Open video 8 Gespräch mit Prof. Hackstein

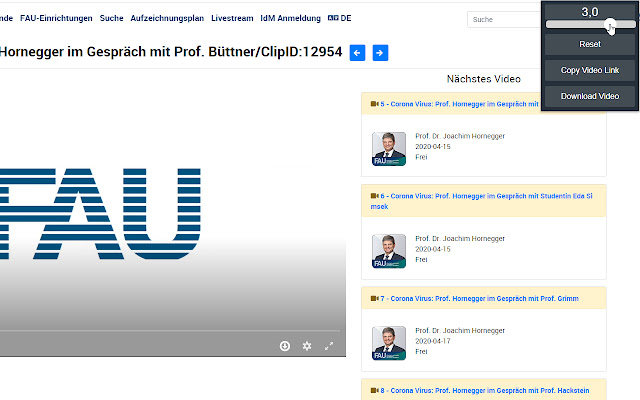485,390
